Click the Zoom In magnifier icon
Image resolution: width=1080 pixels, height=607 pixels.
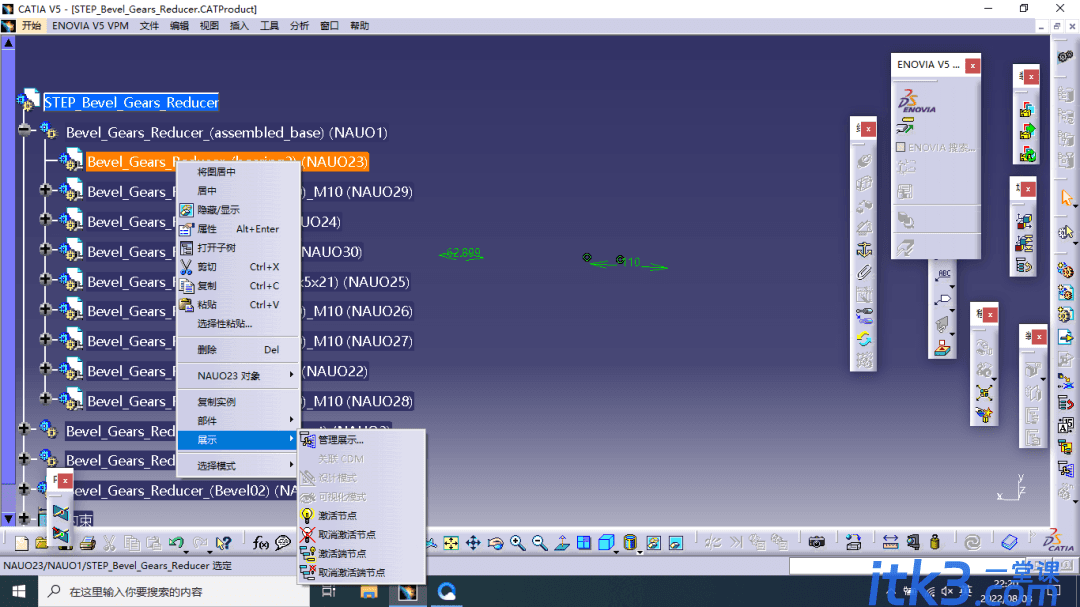517,544
